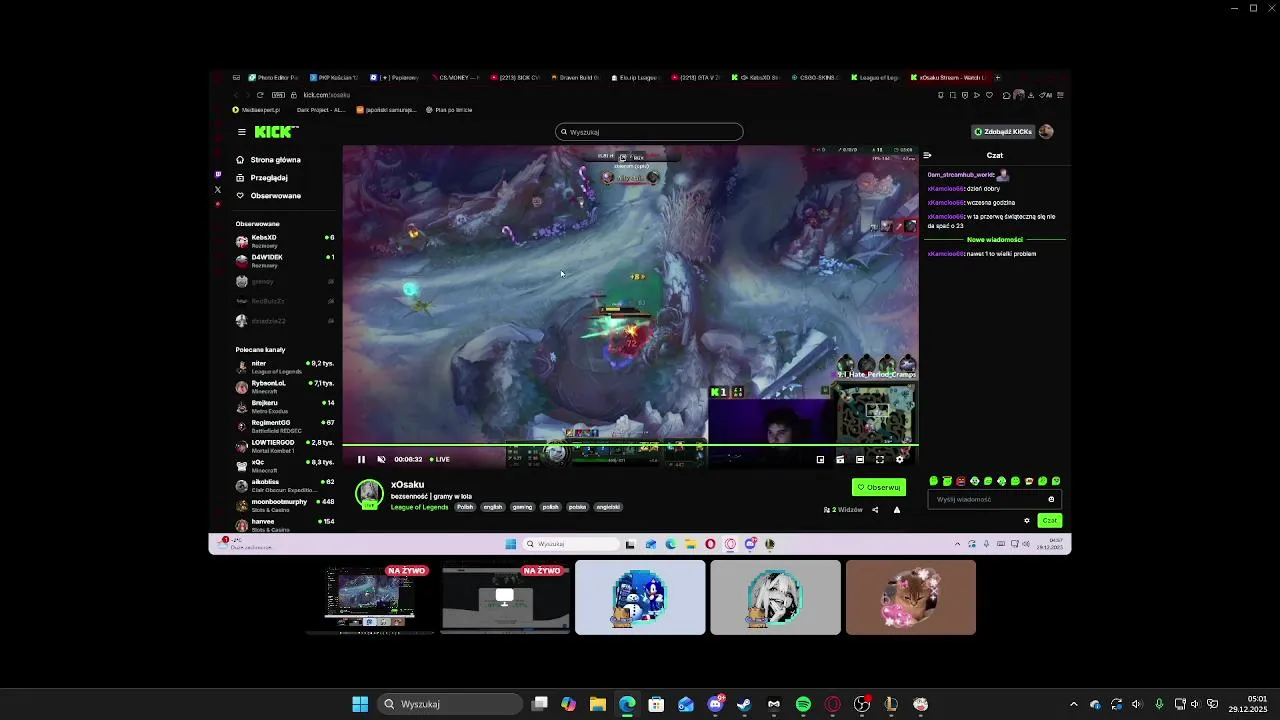This screenshot has height=720, width=1280.
Task: Open Spotify from the taskbar
Action: click(803, 704)
